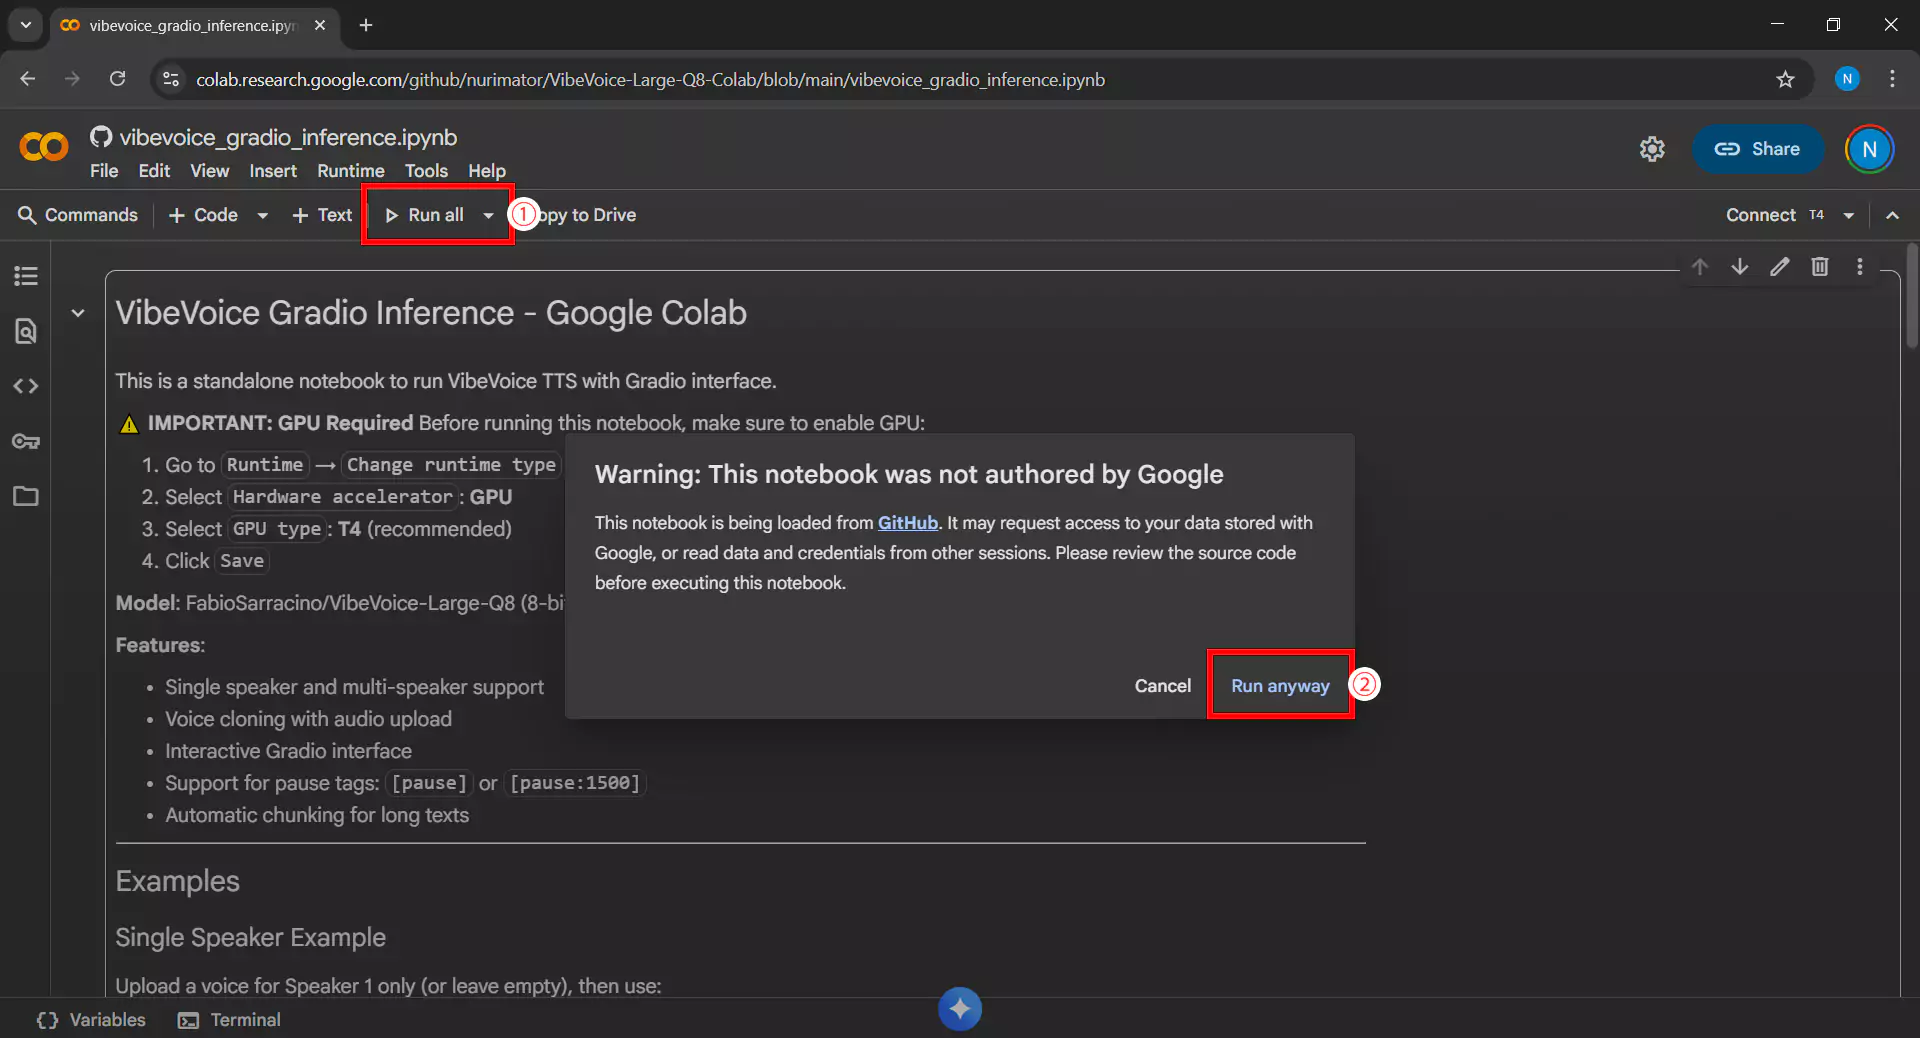Open the GitHub link in the warning
The image size is (1920, 1038).
tap(907, 522)
